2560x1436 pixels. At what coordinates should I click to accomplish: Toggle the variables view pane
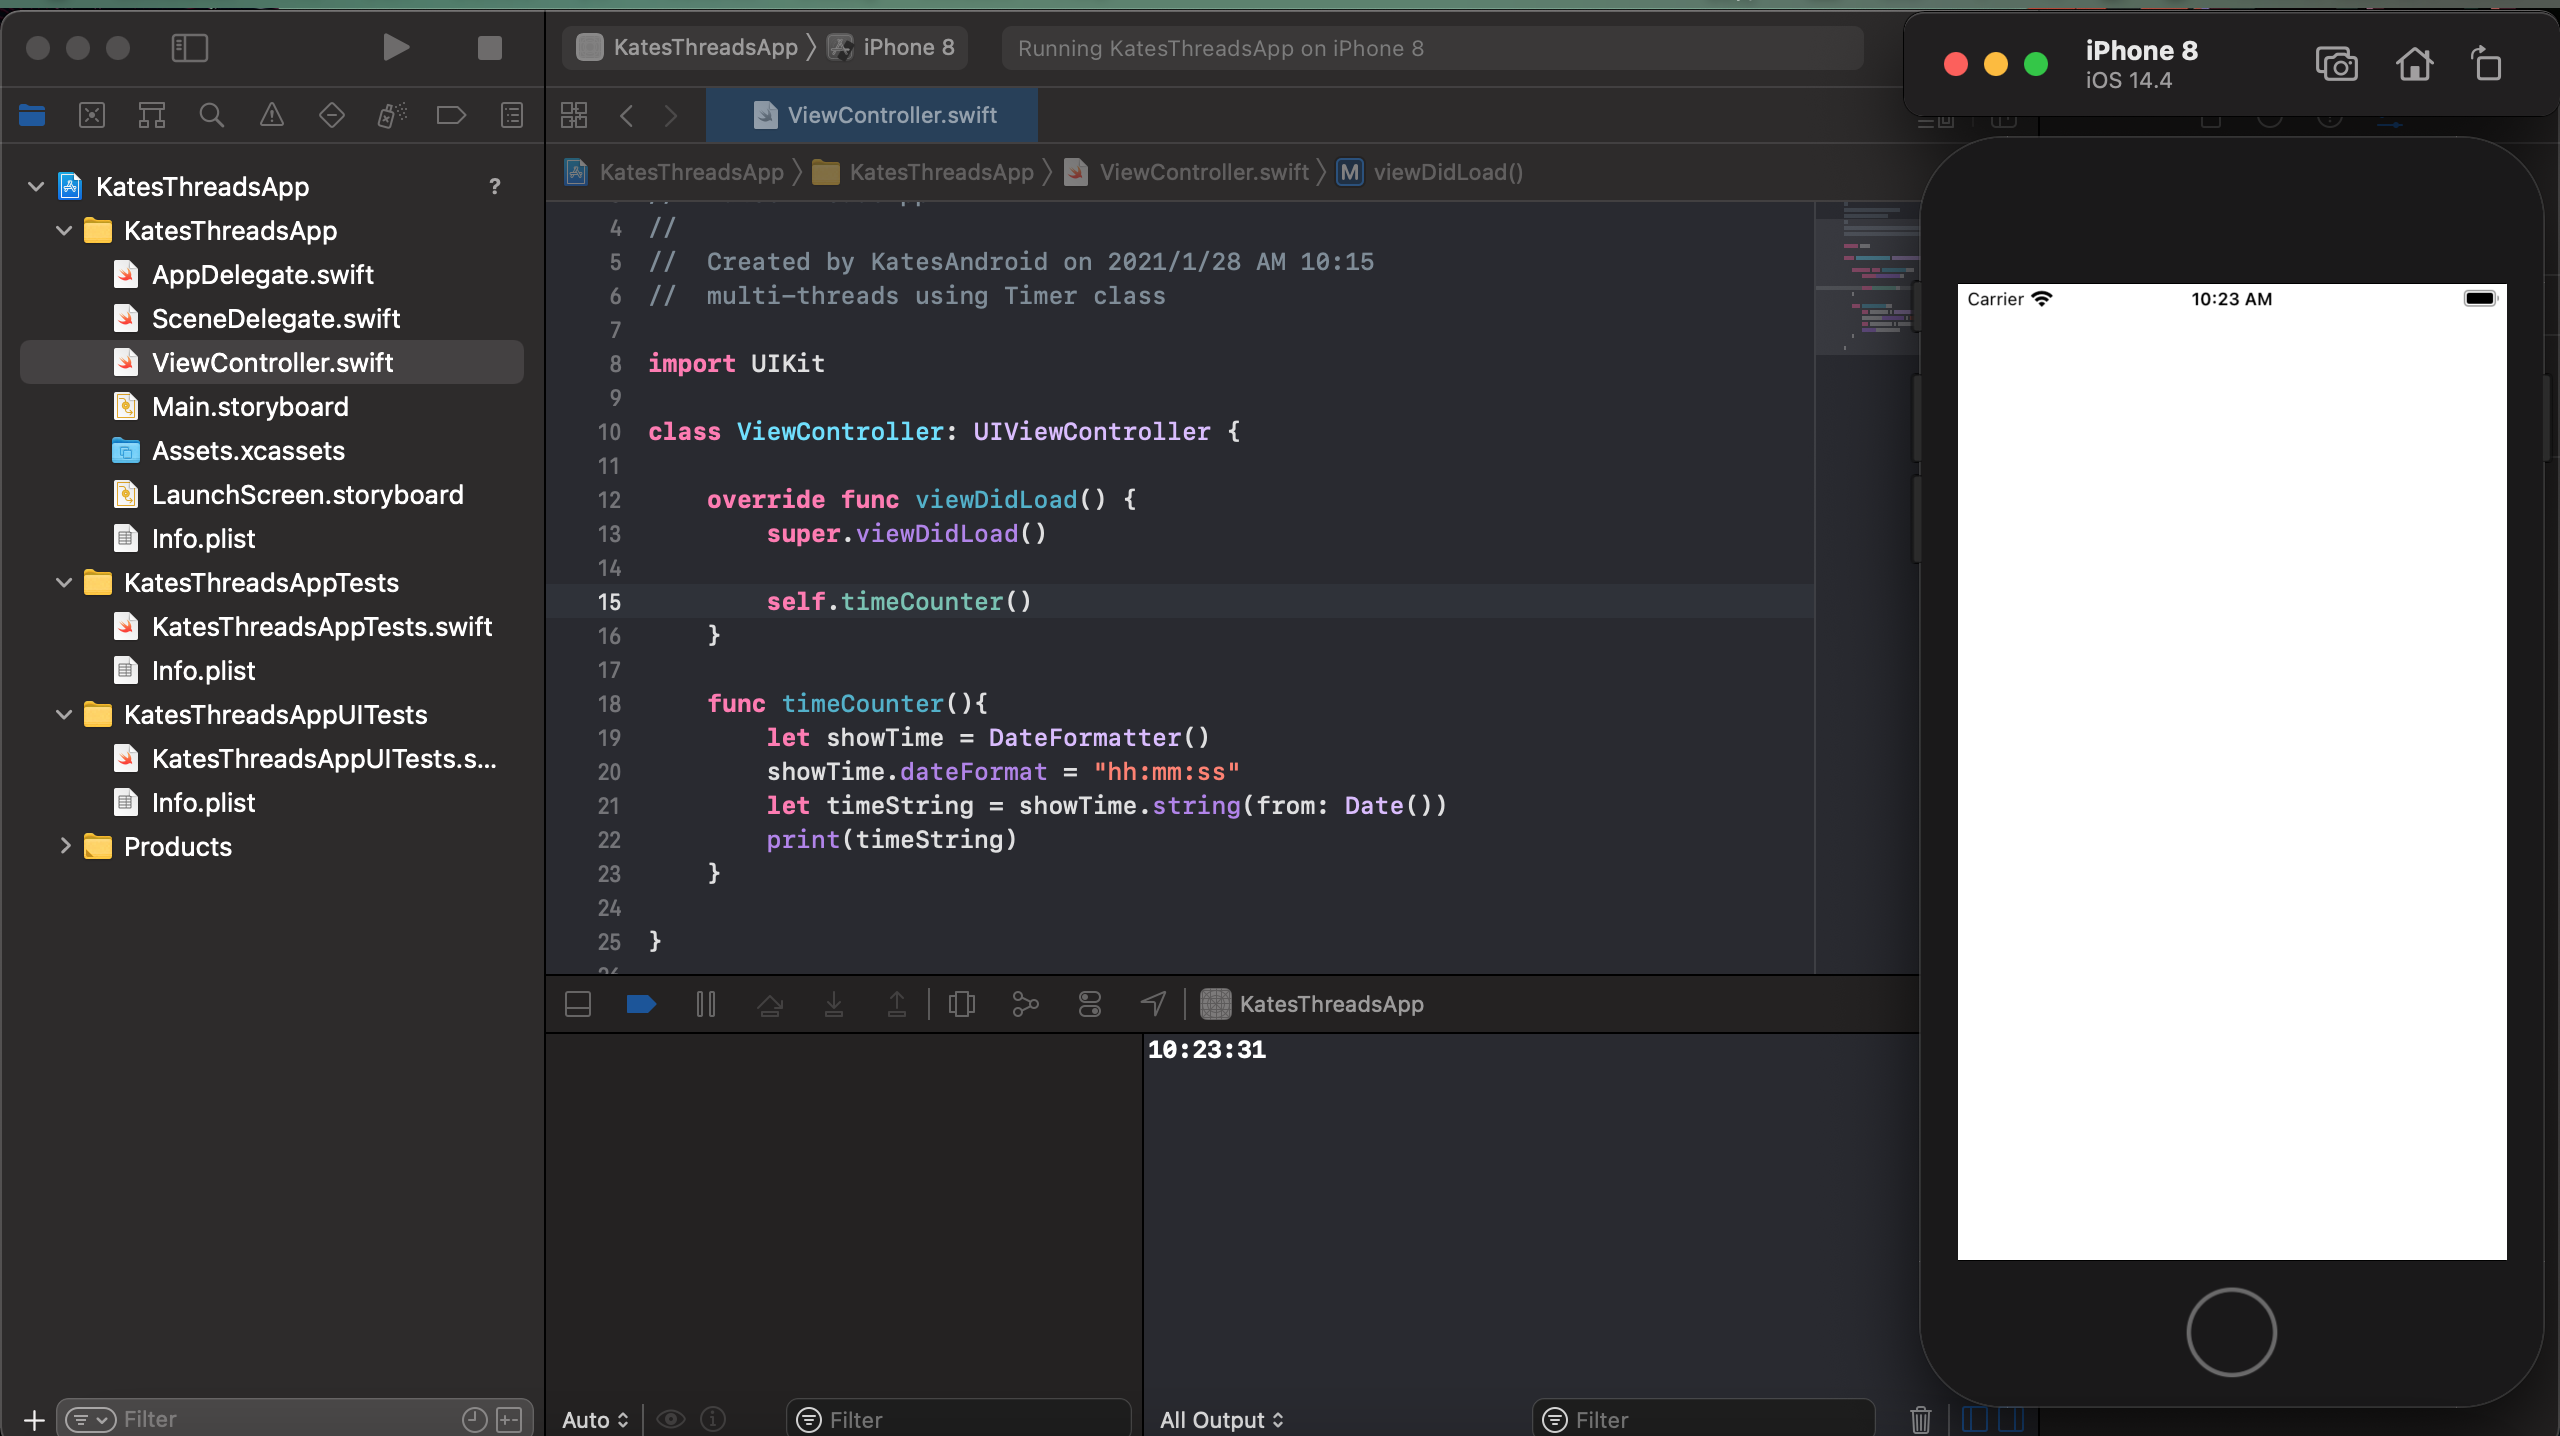click(1974, 1420)
